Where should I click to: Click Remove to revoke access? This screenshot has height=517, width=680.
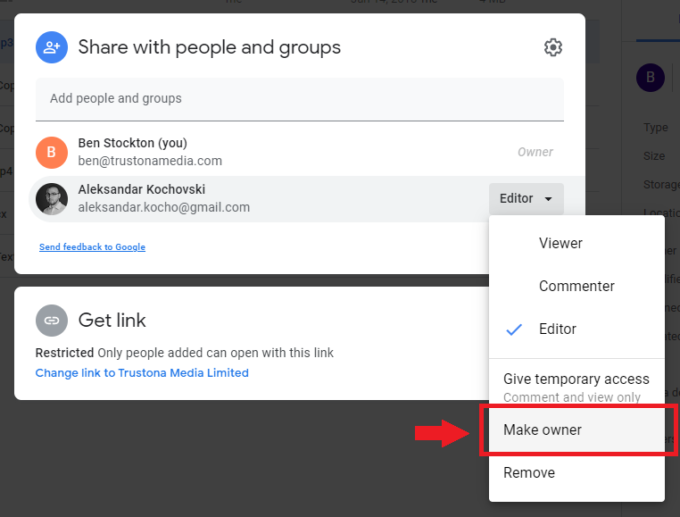click(x=529, y=473)
